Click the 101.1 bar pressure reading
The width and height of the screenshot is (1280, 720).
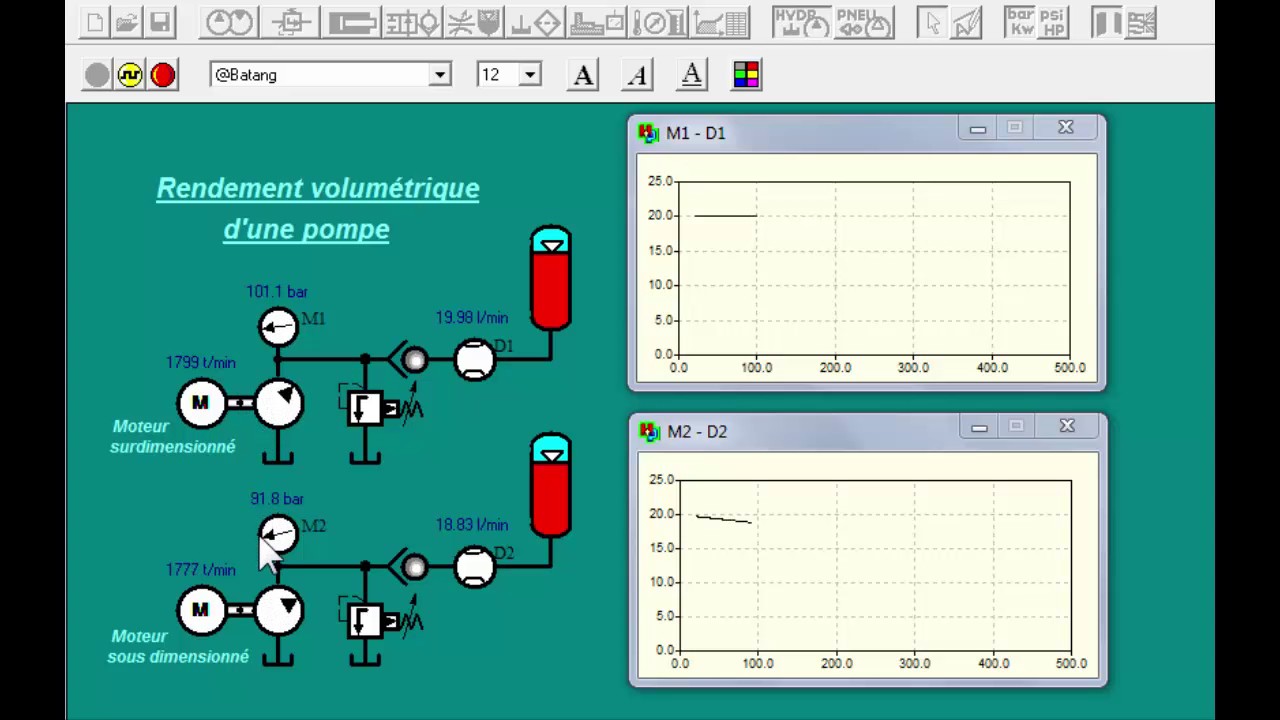point(277,292)
